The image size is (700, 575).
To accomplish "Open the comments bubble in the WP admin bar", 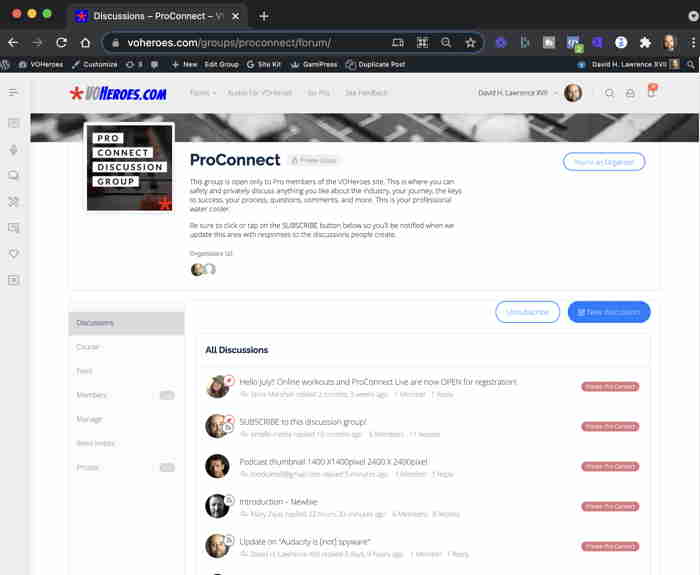I will 154,65.
